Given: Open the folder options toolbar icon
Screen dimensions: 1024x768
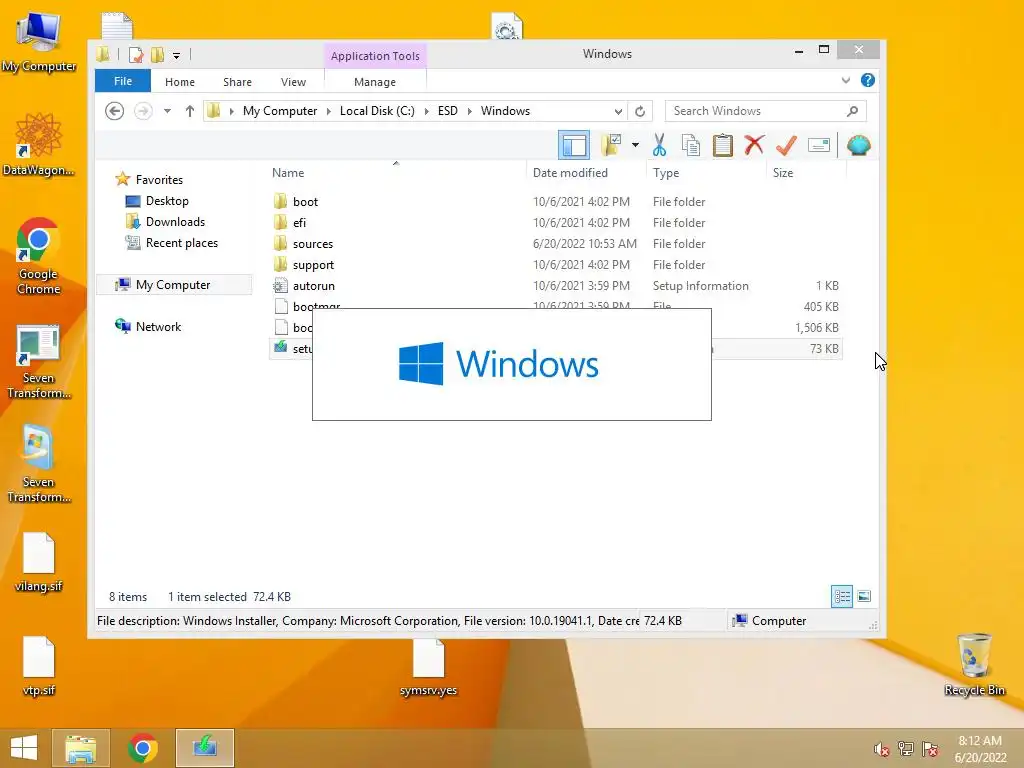Looking at the screenshot, I should tap(611, 145).
